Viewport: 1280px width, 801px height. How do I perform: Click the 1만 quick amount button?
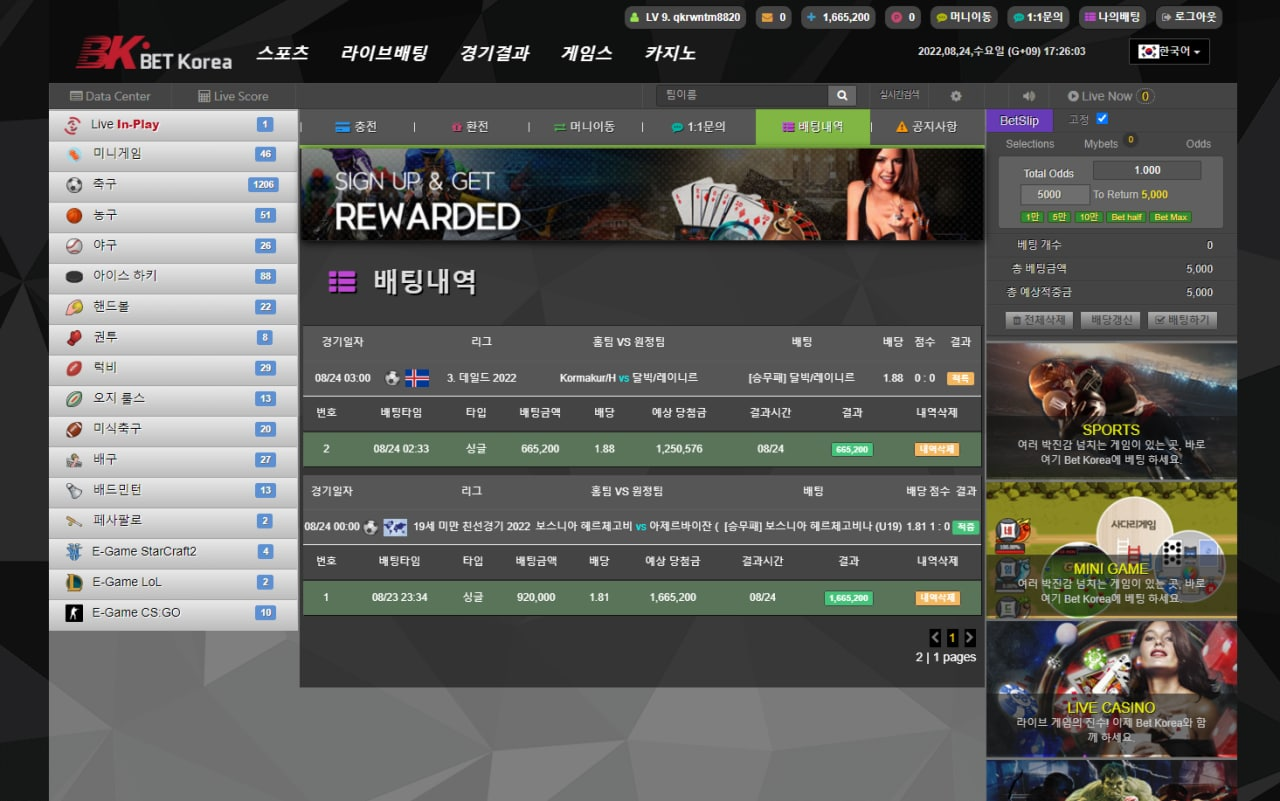[1032, 217]
